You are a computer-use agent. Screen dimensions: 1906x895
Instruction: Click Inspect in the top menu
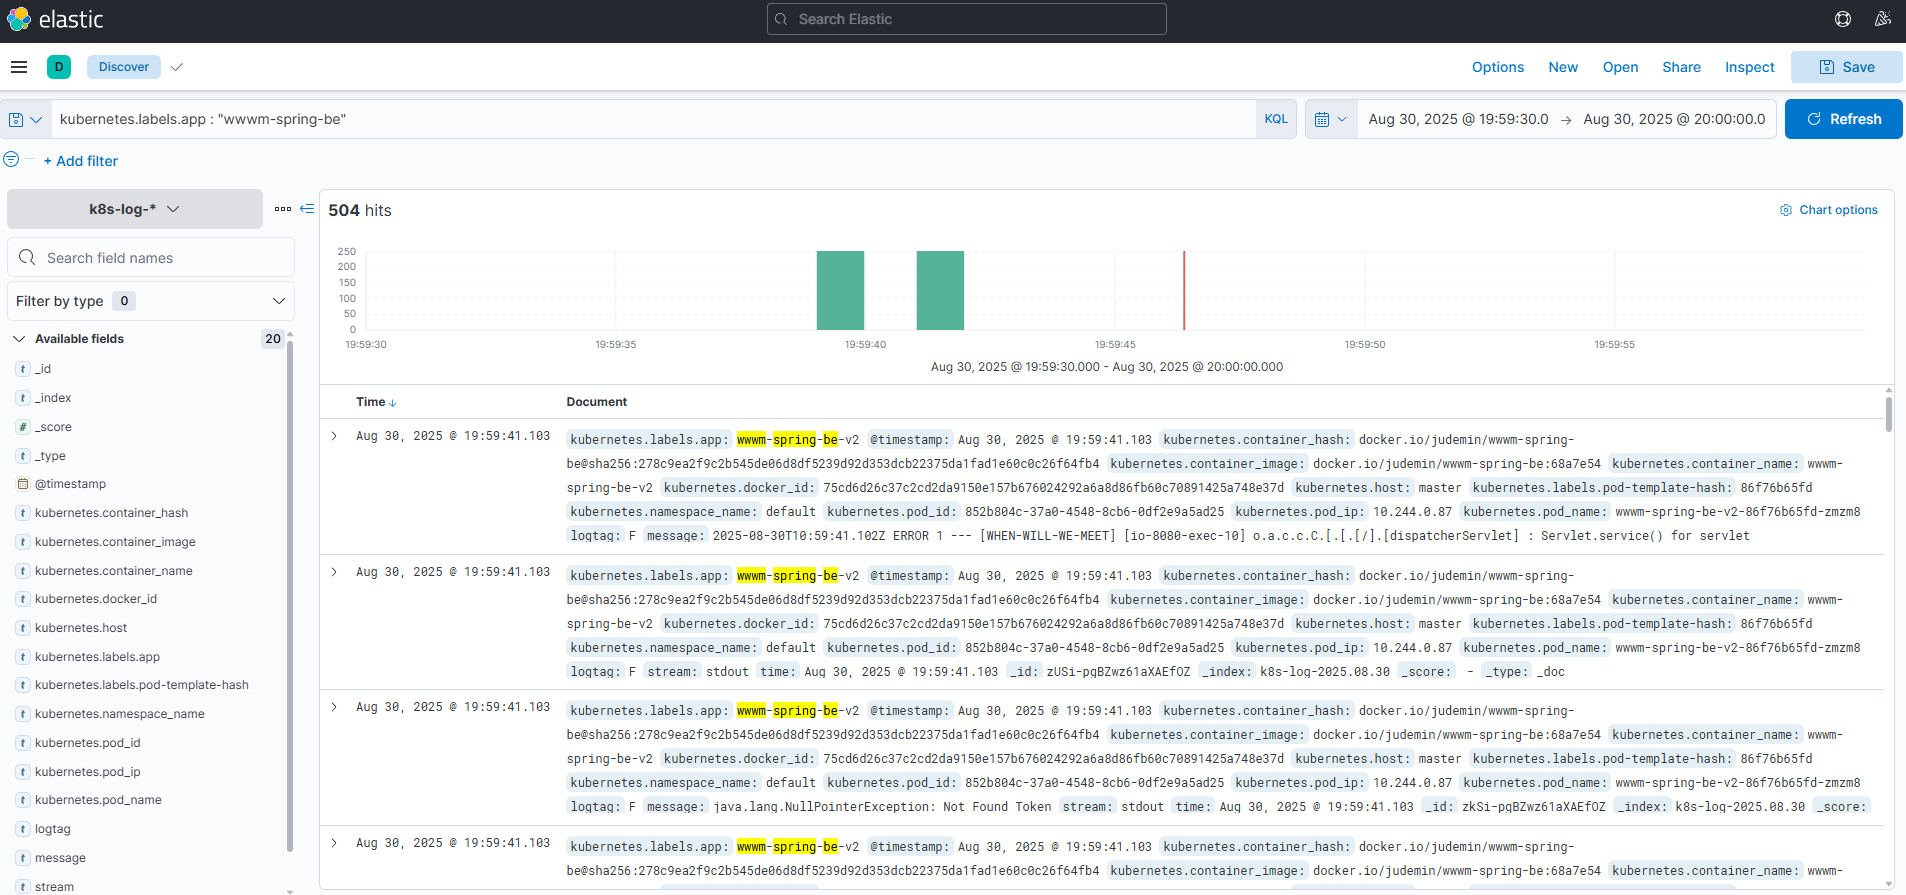1749,67
